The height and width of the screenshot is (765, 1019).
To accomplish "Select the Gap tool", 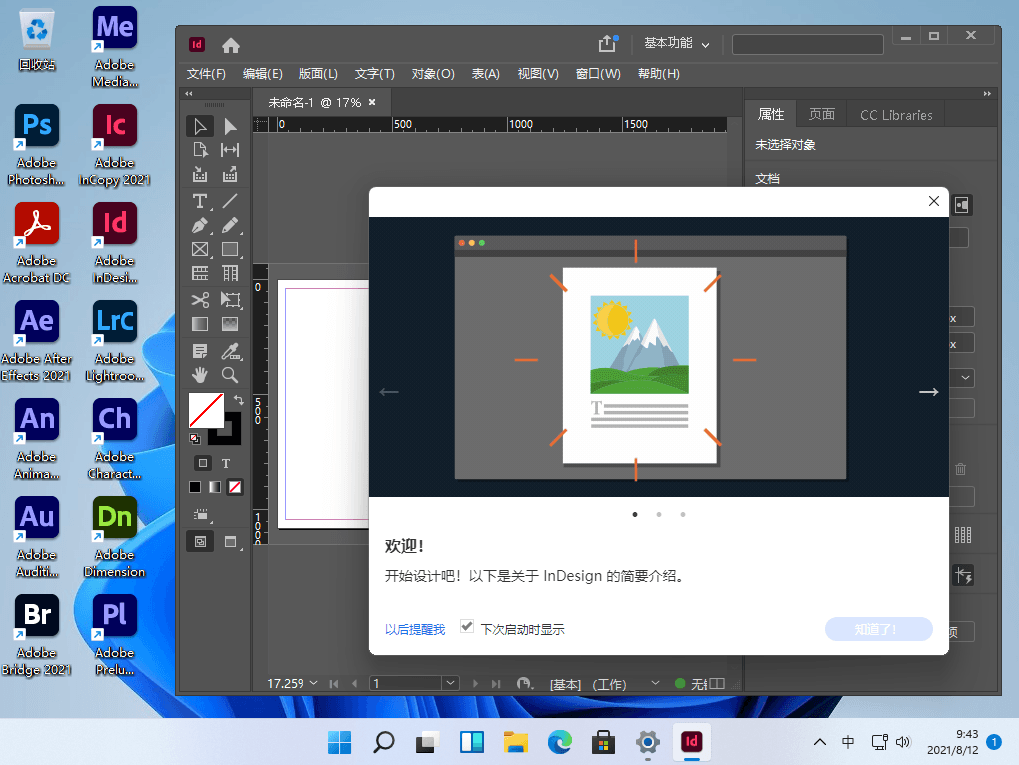I will [230, 150].
